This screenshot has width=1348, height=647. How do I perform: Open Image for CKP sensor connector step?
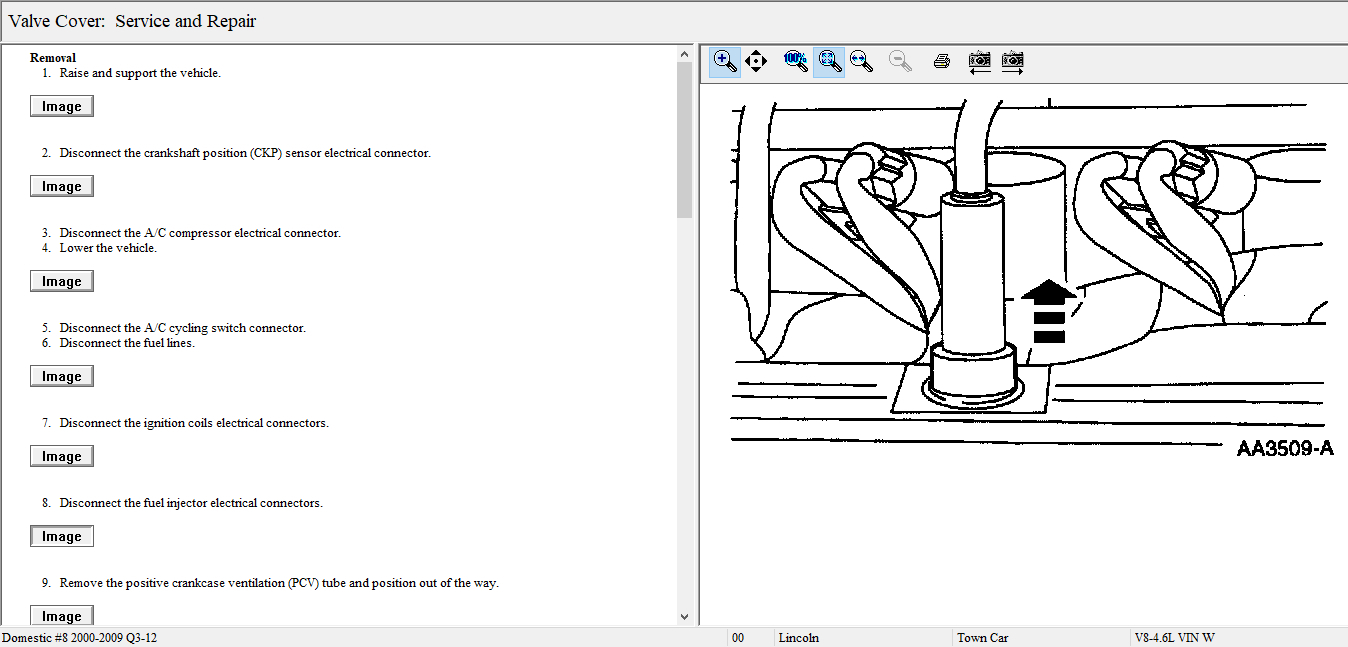click(62, 187)
